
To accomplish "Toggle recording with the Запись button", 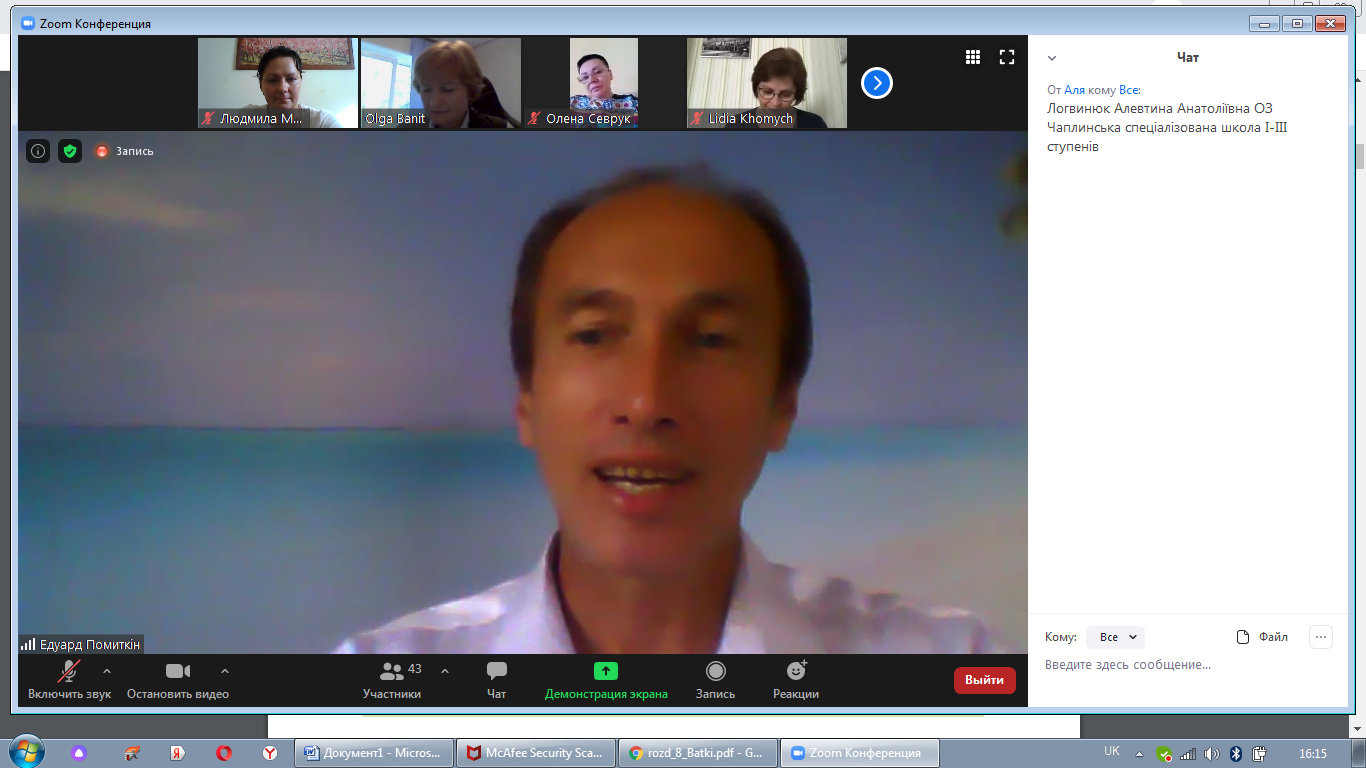I will click(715, 671).
